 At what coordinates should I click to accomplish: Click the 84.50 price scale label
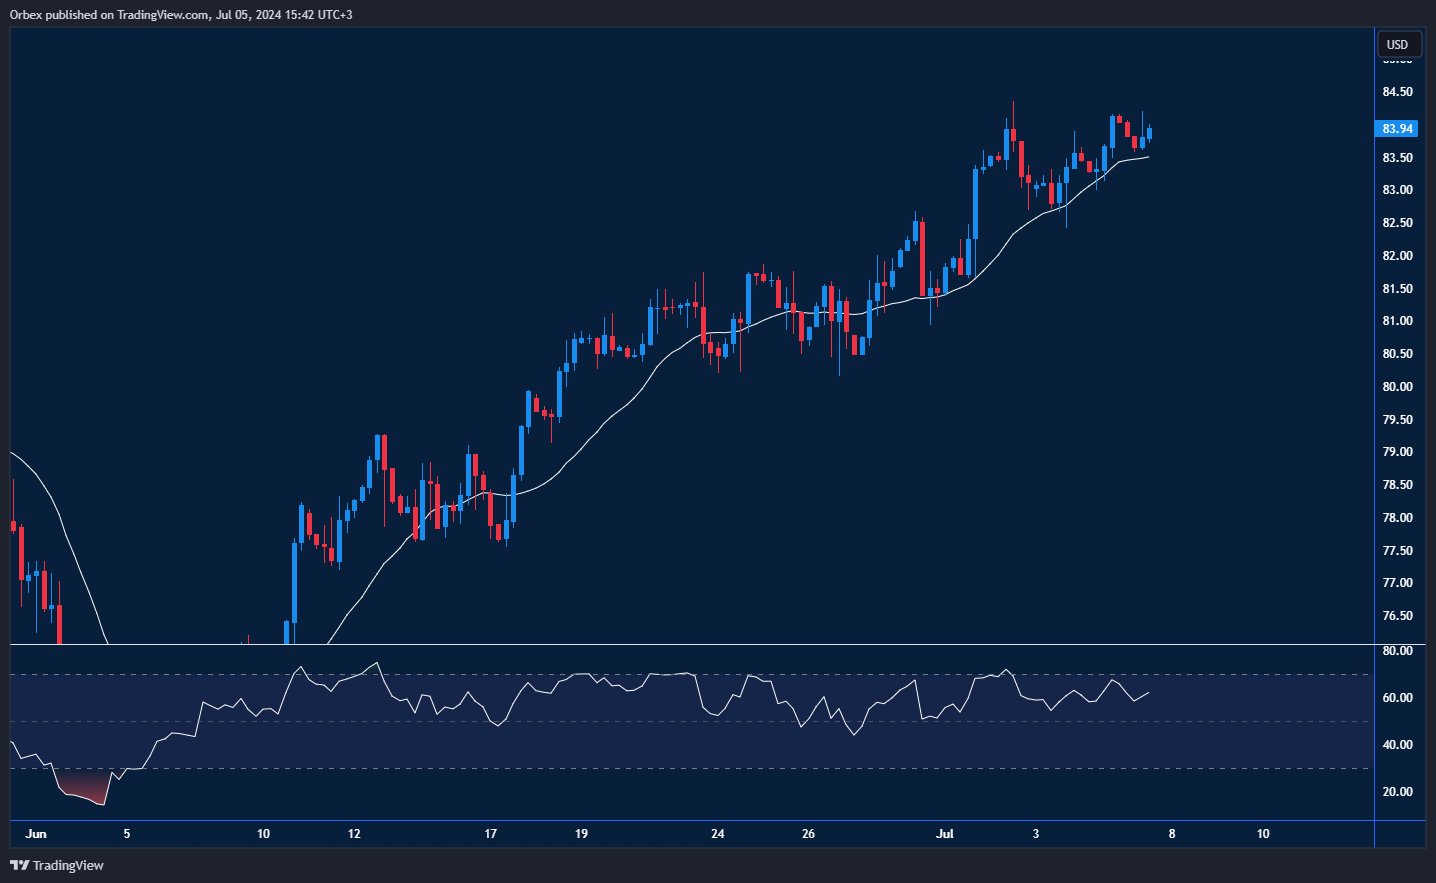[1397, 92]
